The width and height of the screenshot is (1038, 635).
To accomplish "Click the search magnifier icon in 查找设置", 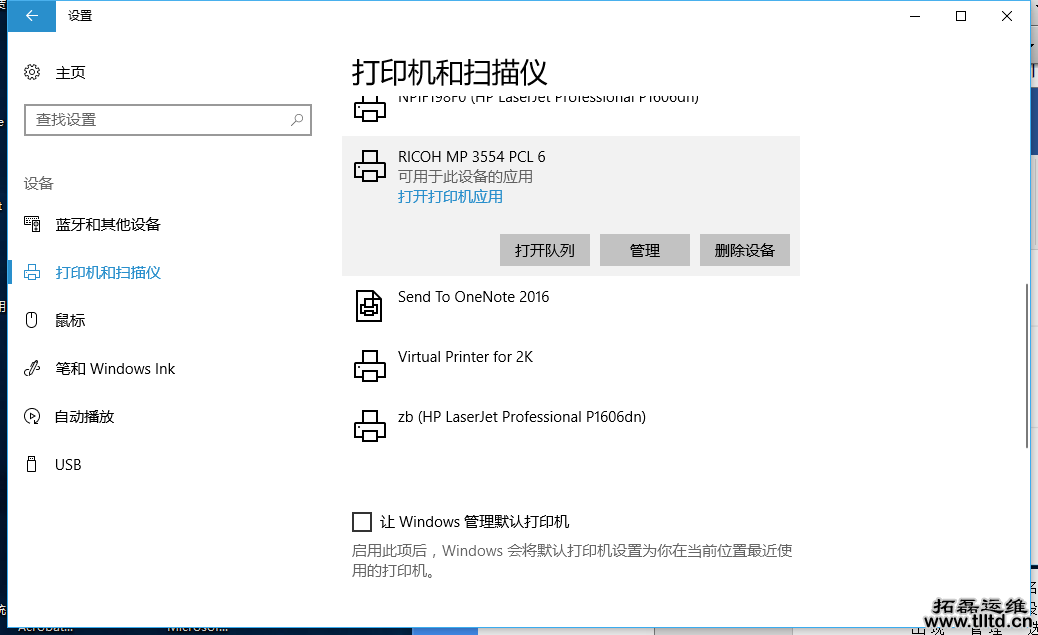I will click(x=297, y=119).
